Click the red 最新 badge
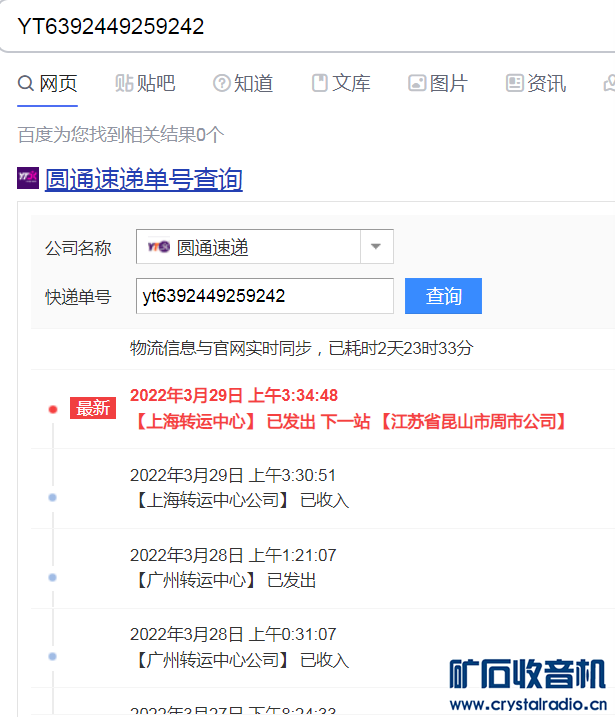Image resolution: width=615 pixels, height=717 pixels. coord(93,408)
